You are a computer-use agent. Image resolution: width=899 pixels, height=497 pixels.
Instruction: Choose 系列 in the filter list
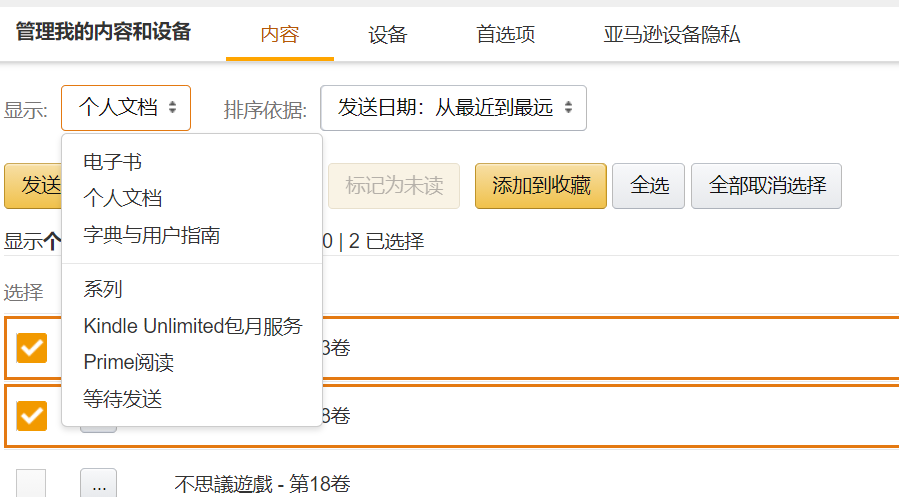103,289
